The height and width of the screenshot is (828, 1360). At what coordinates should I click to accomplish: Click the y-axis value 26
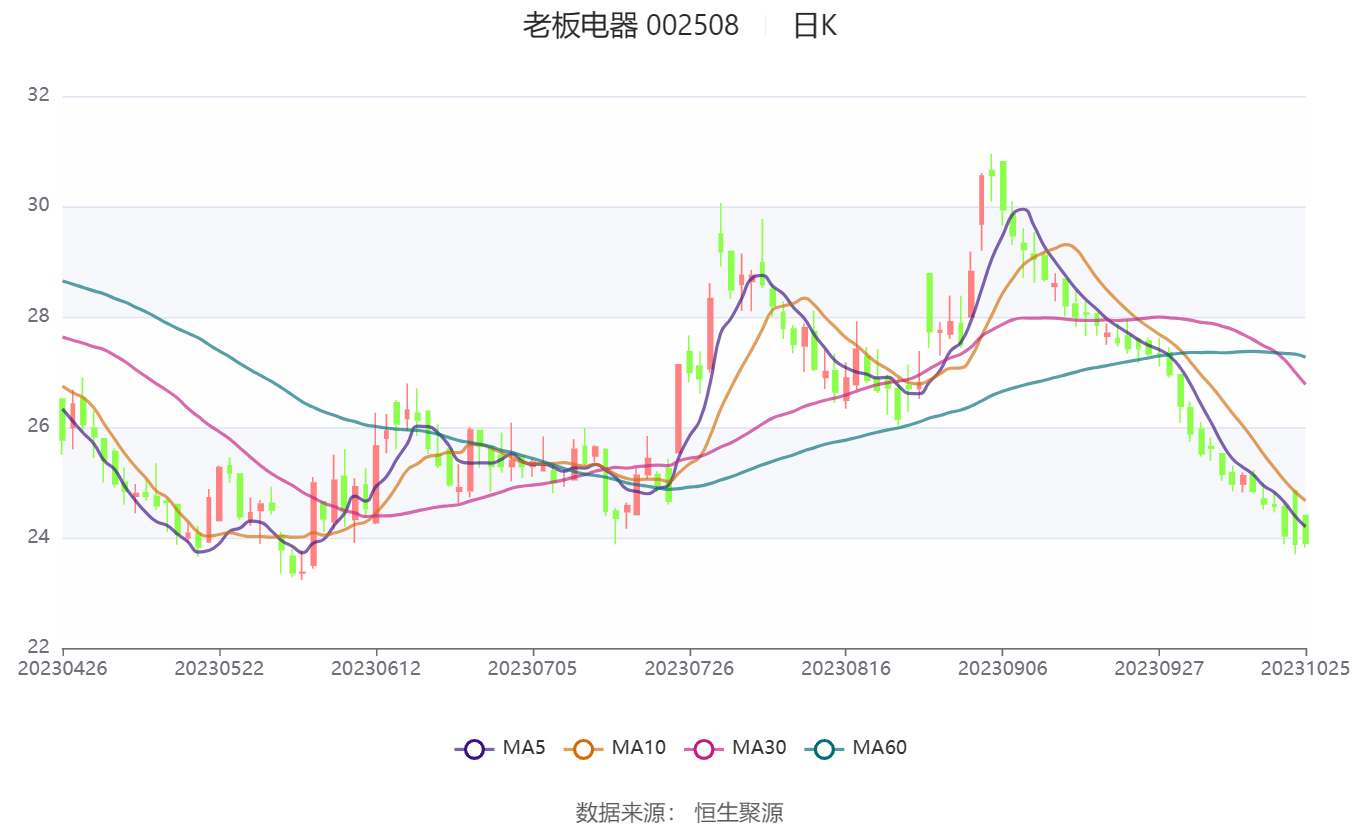38,426
